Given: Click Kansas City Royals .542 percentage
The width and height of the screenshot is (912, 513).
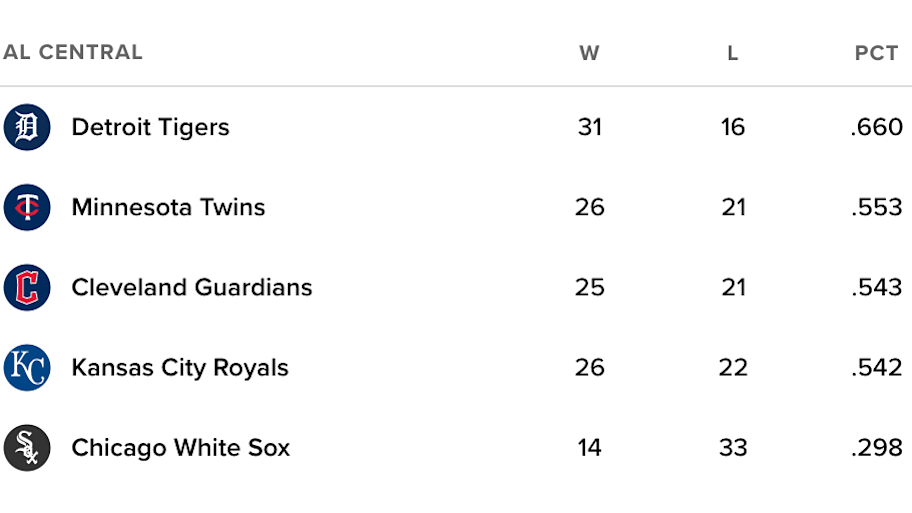Looking at the screenshot, I should coord(877,368).
